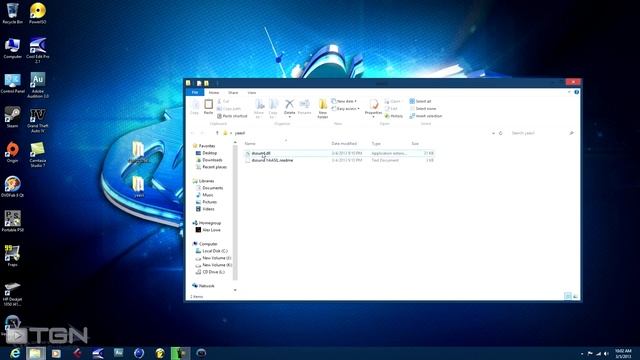The width and height of the screenshot is (640, 360).
Task: Open the New item dropdown
Action: click(344, 101)
